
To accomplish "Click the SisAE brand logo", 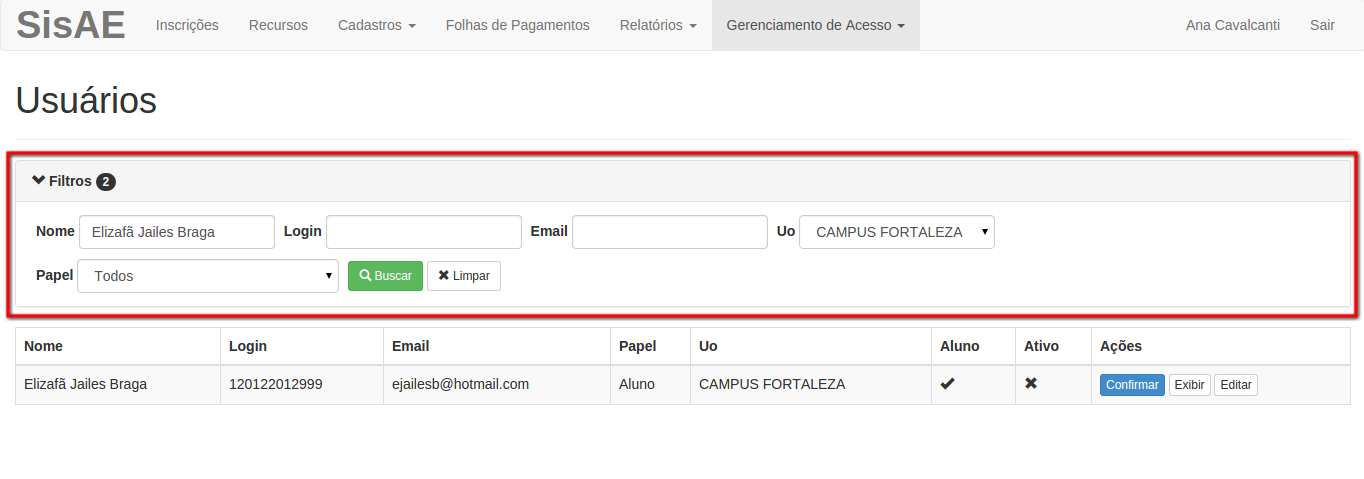I will (71, 25).
